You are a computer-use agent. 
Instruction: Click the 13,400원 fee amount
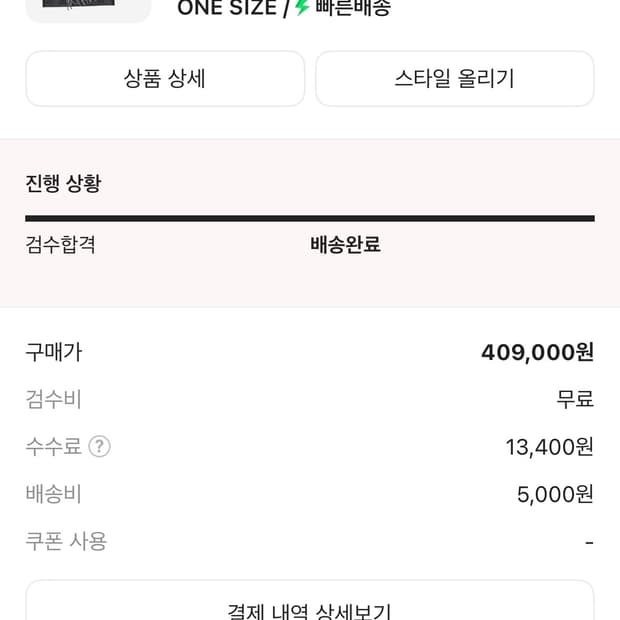(x=549, y=447)
